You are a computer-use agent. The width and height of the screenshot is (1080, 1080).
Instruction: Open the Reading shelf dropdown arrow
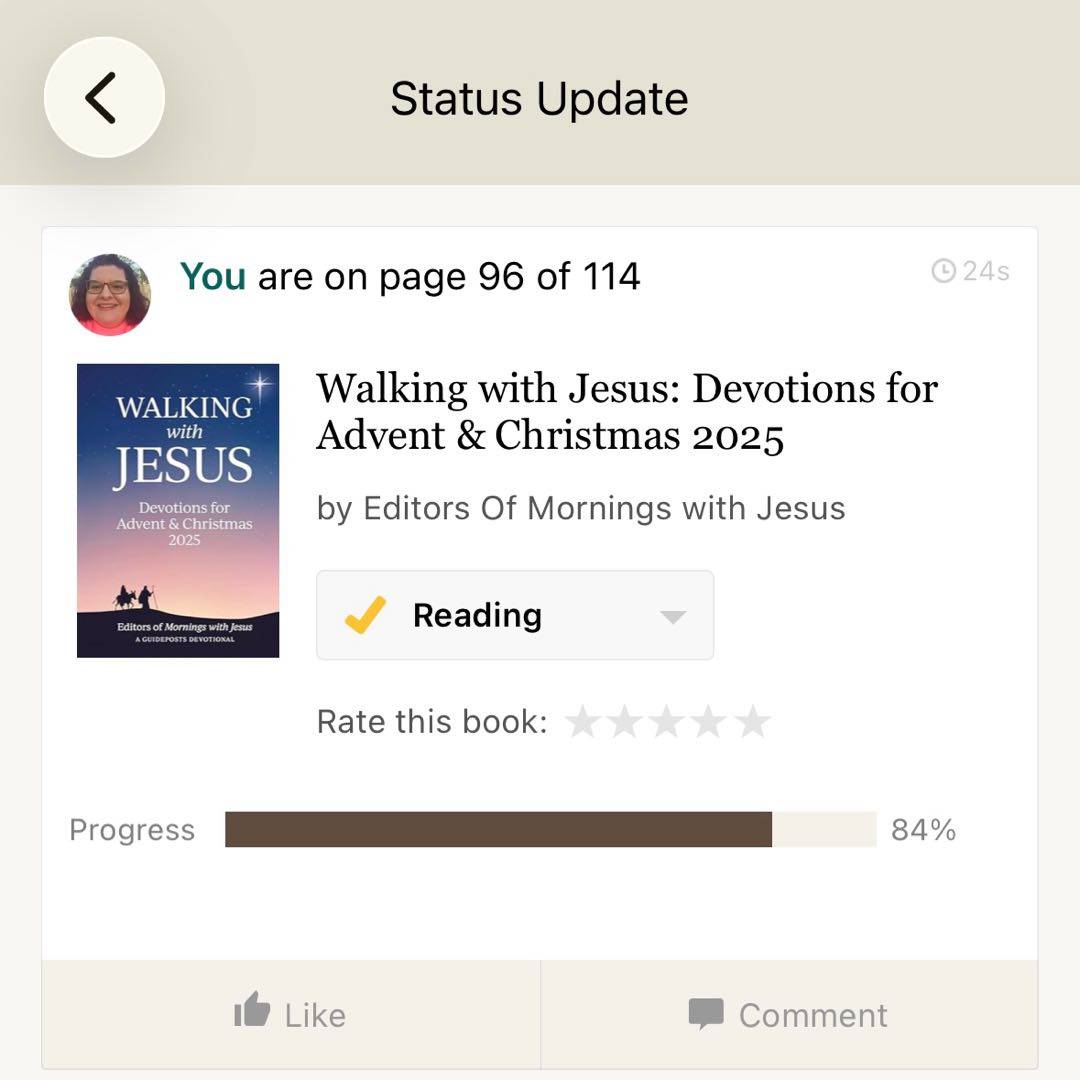coord(673,617)
